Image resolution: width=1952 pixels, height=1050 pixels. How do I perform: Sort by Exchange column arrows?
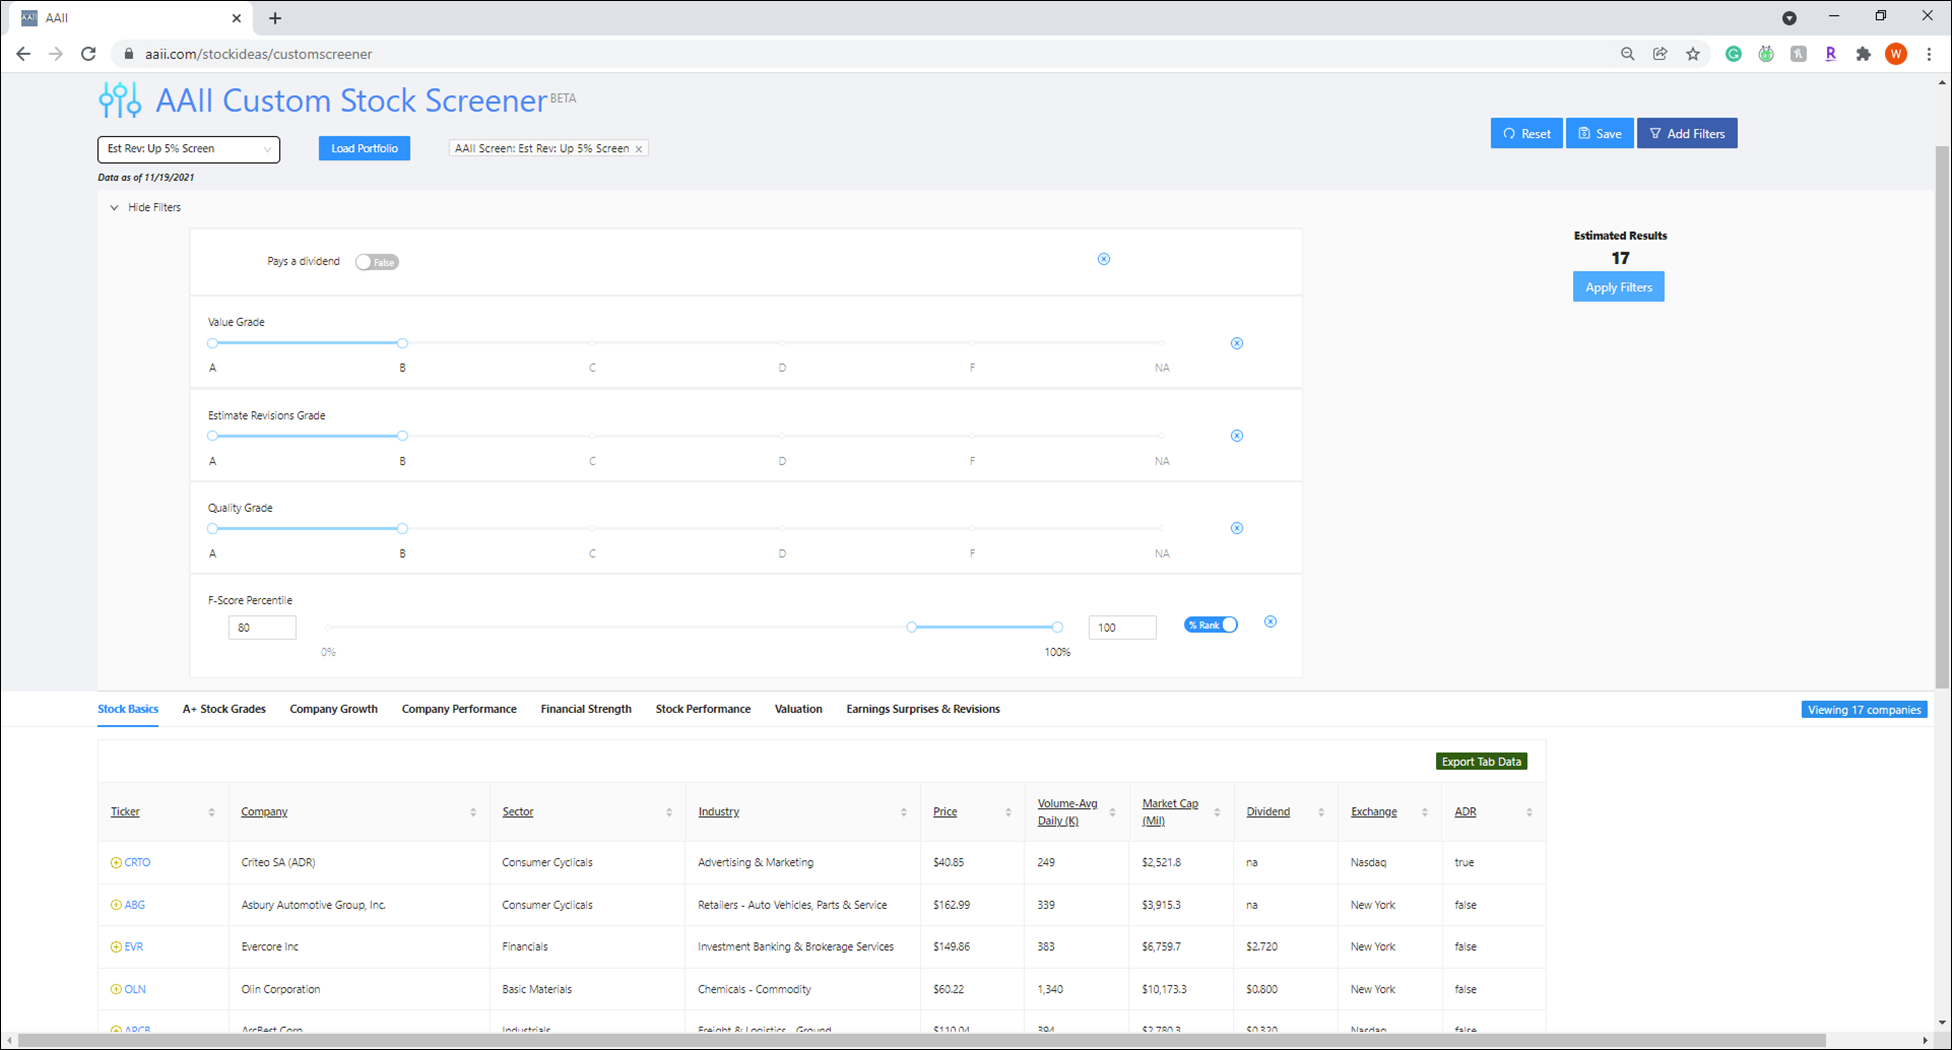(1425, 812)
